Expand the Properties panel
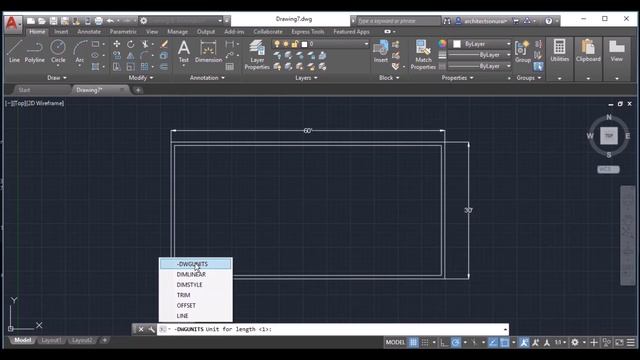640x360 pixels. tap(458, 78)
